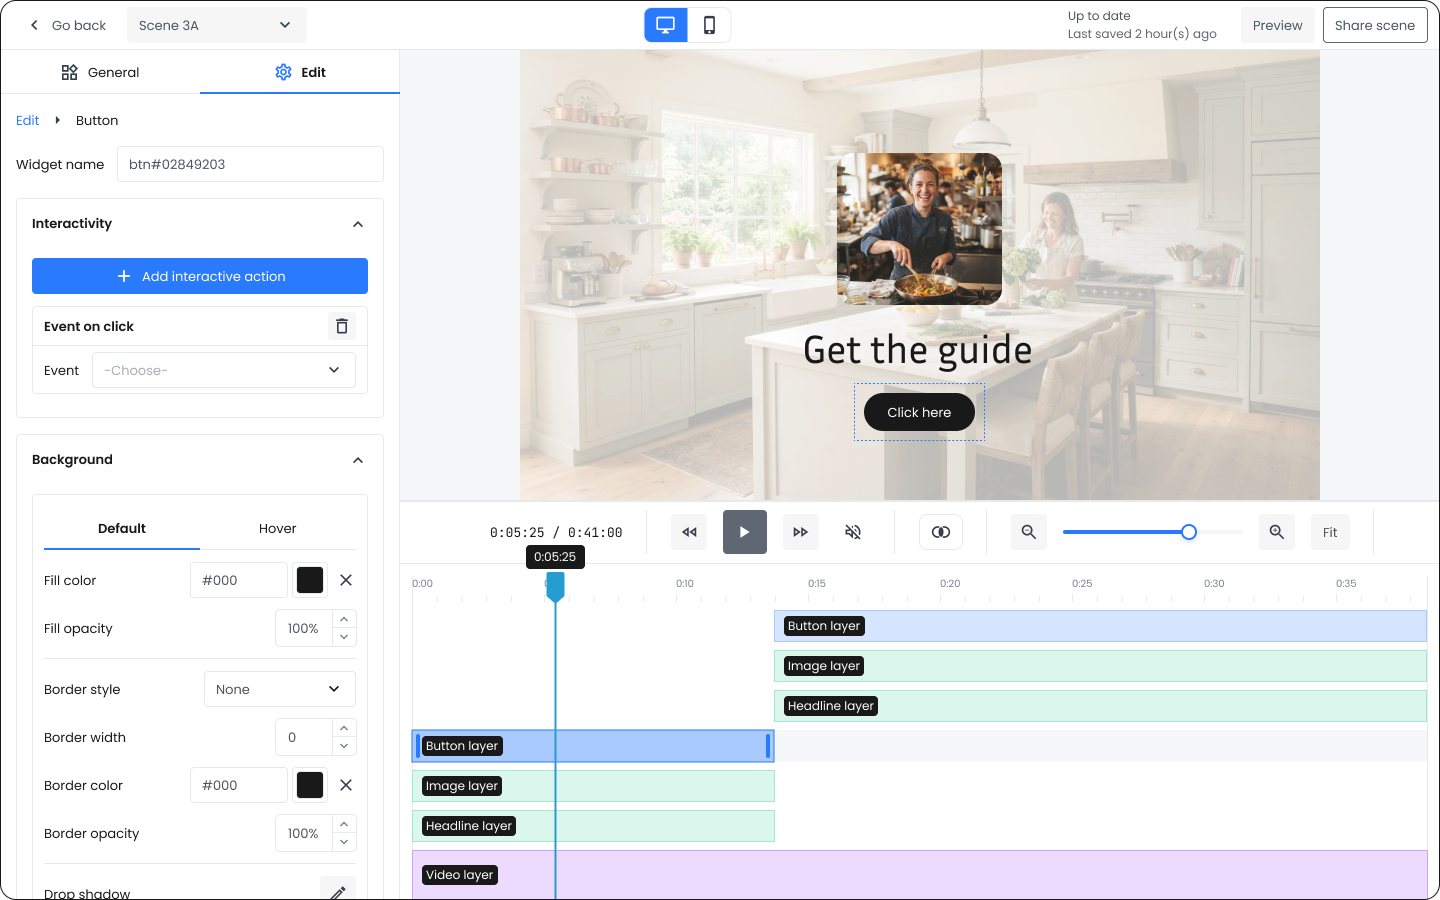Click the Click here button on canvas
The width and height of the screenshot is (1440, 900).
click(919, 412)
